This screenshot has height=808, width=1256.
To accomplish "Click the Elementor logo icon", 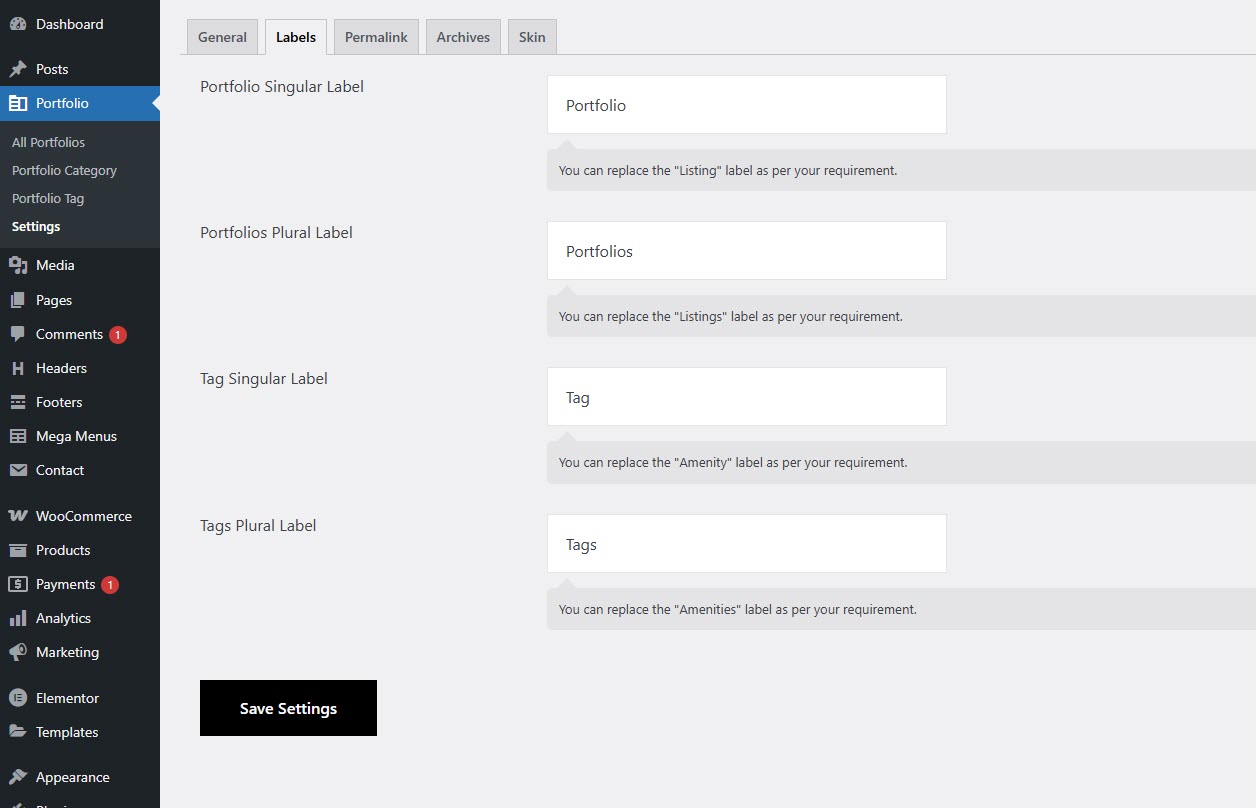I will (x=18, y=698).
